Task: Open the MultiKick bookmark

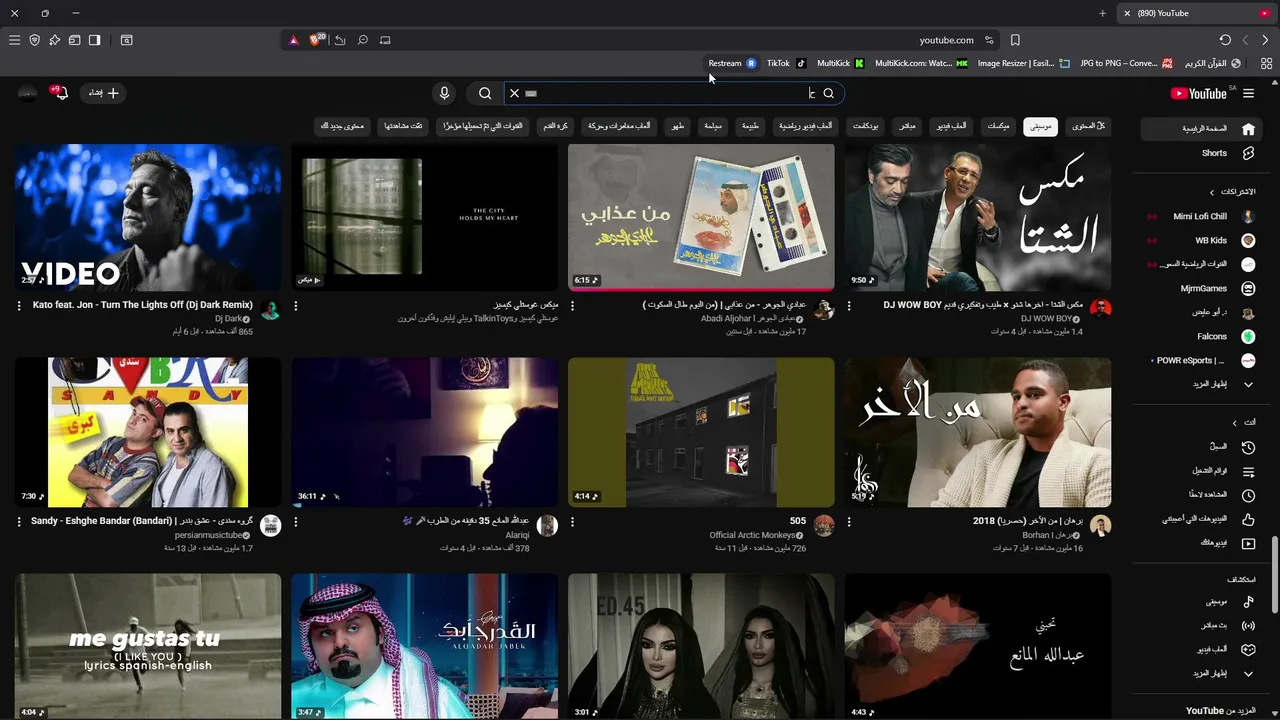Action: 840,63
